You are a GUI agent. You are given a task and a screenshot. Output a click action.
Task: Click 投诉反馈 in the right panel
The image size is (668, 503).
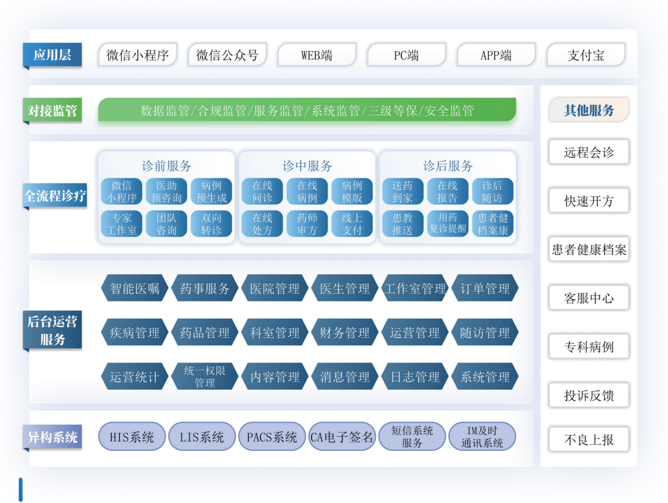point(588,396)
